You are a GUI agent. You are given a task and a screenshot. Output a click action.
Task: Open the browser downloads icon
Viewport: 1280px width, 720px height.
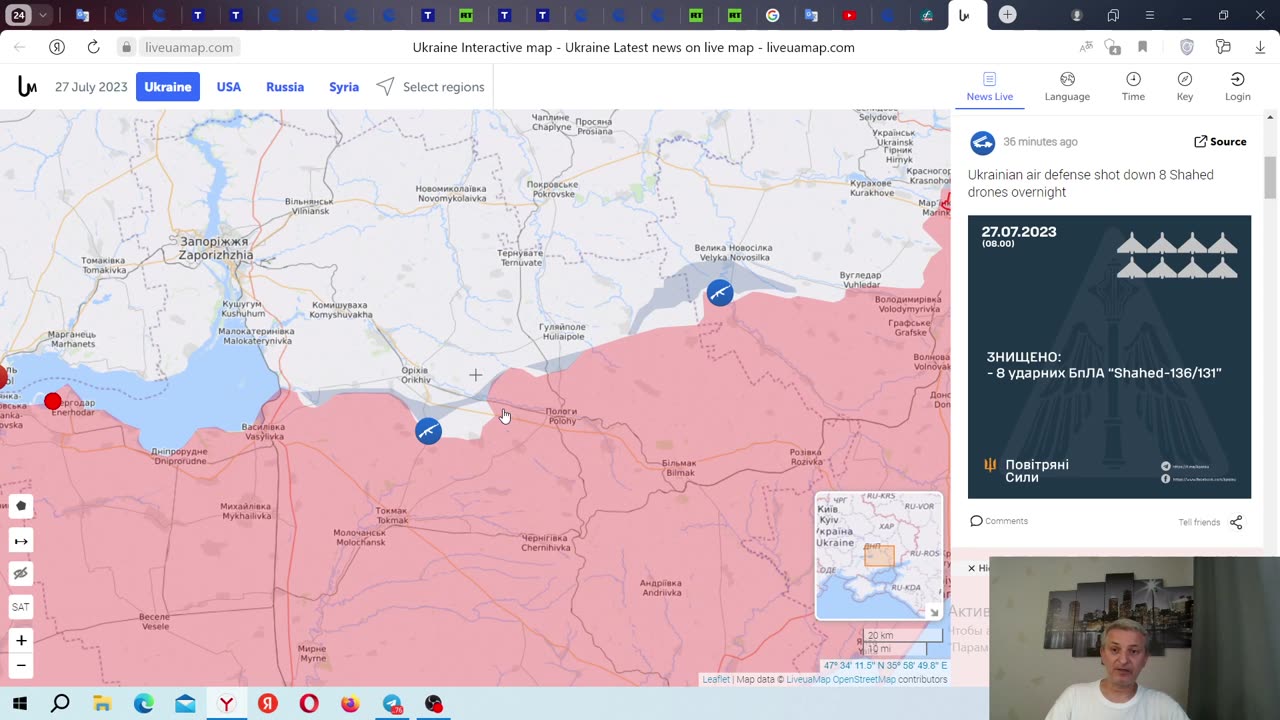1259,47
